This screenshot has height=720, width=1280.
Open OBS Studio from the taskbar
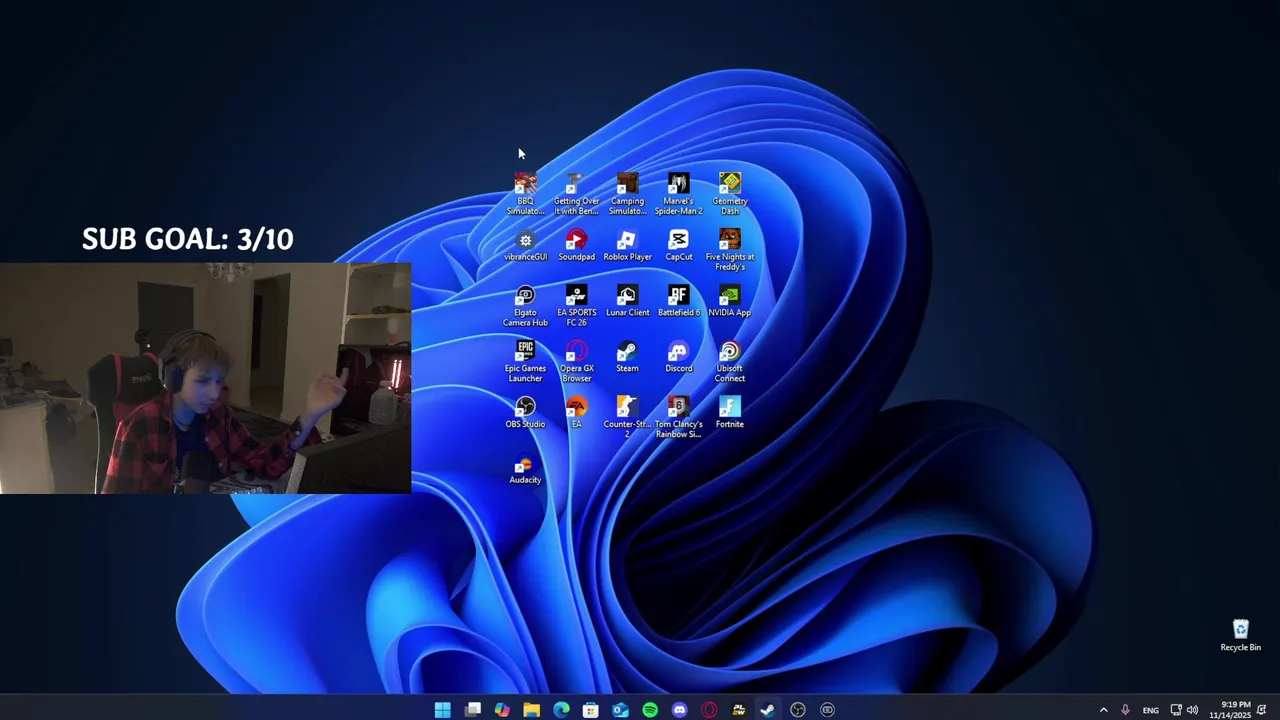(x=798, y=710)
